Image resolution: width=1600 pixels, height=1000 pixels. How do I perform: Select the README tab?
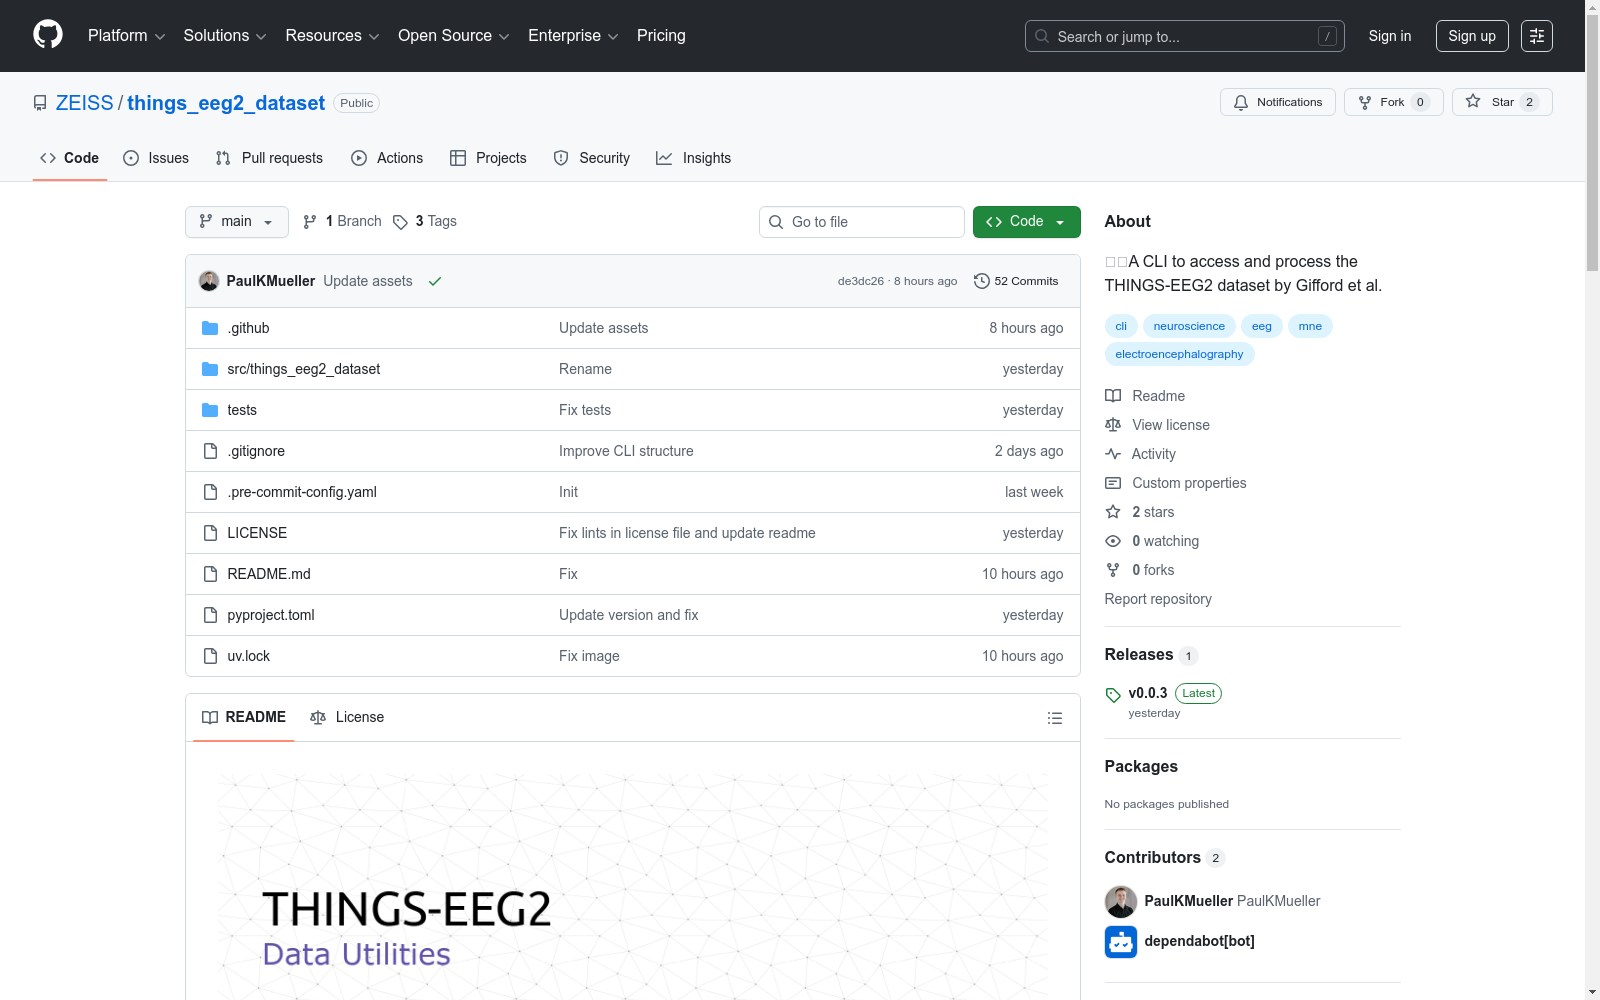(x=244, y=717)
